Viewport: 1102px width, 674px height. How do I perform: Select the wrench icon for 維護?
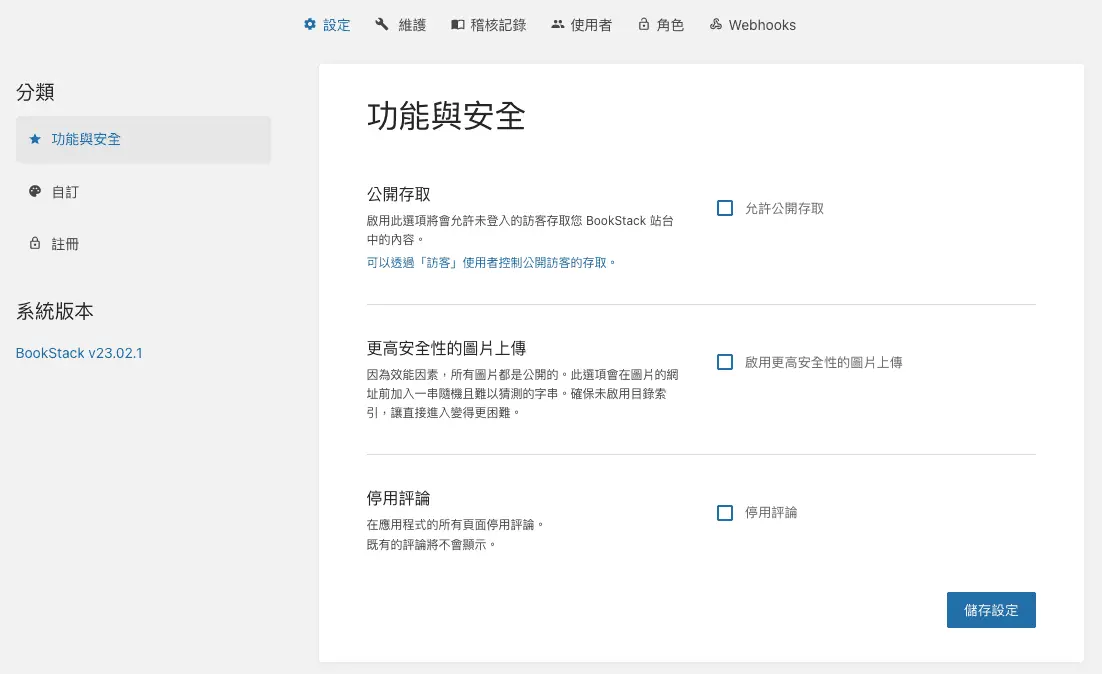click(381, 24)
